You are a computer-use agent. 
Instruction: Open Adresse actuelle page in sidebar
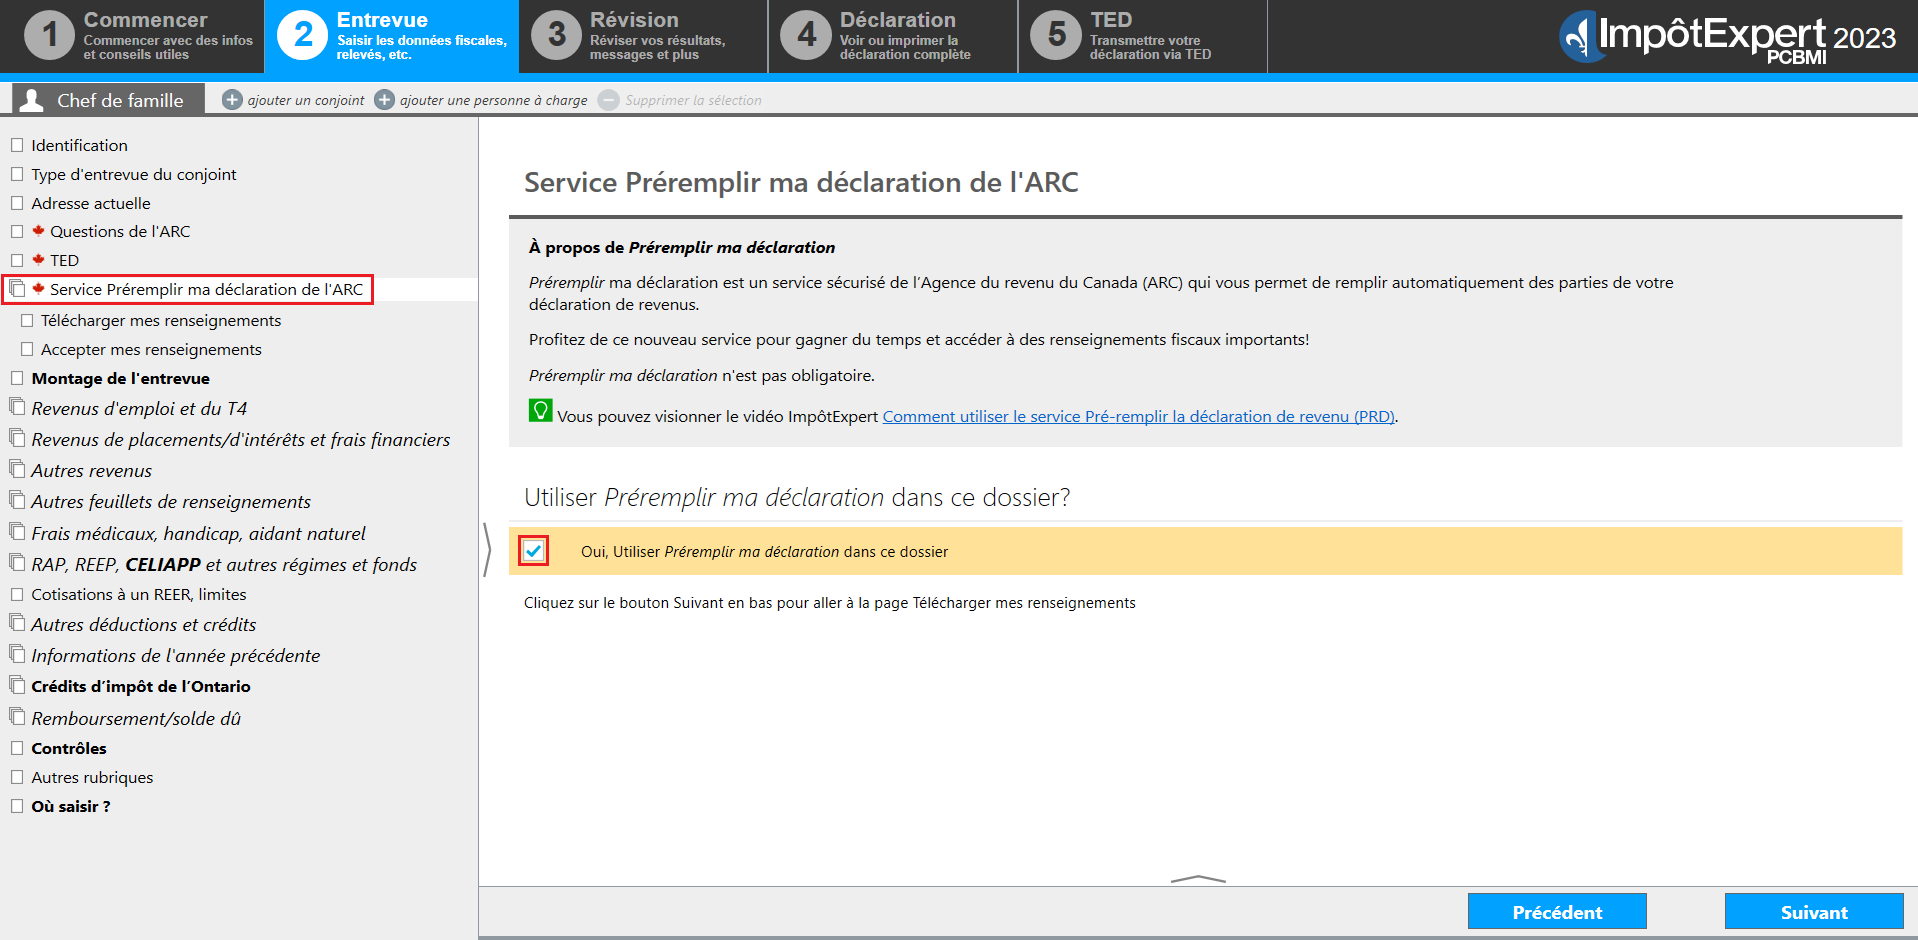[x=91, y=203]
